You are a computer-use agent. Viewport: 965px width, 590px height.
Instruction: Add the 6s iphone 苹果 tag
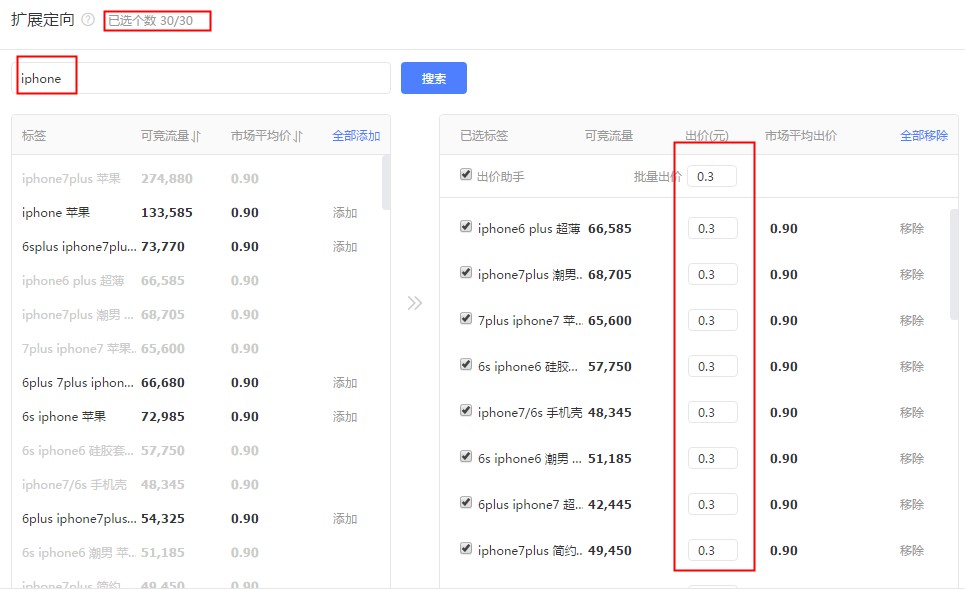click(x=345, y=417)
